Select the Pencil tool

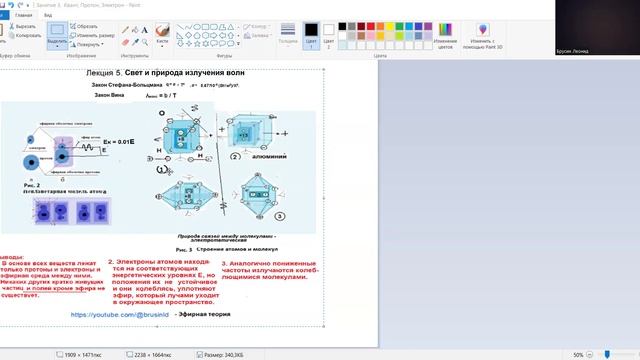(125, 30)
